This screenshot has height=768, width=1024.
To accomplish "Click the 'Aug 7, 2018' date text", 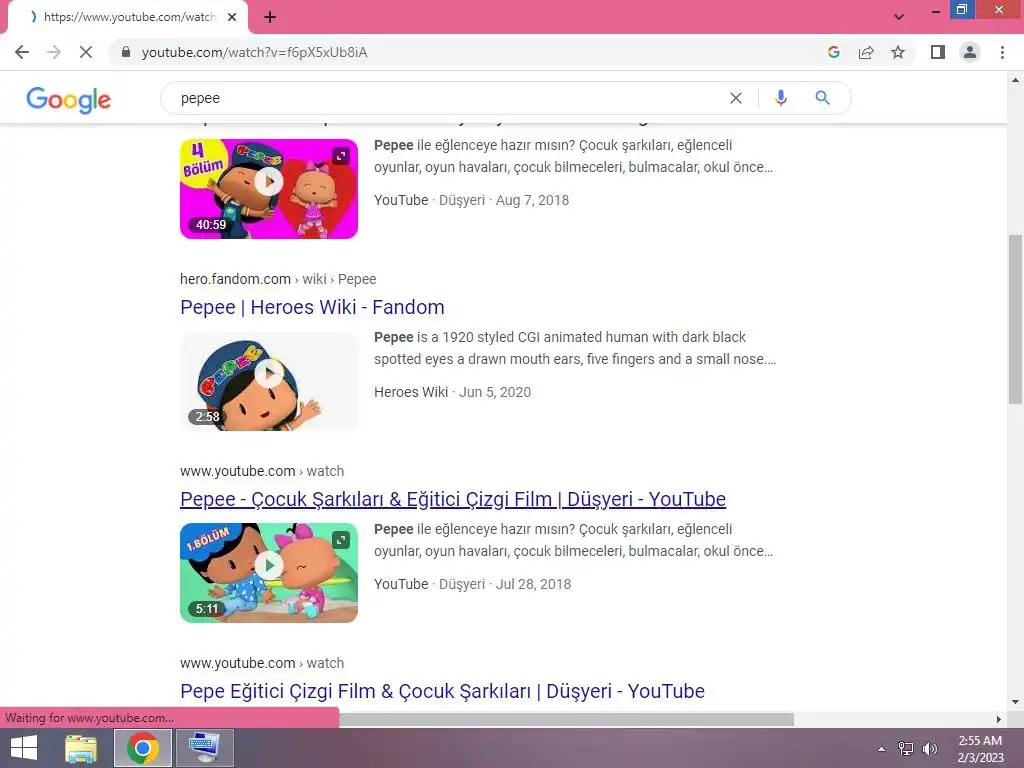I will [x=532, y=200].
